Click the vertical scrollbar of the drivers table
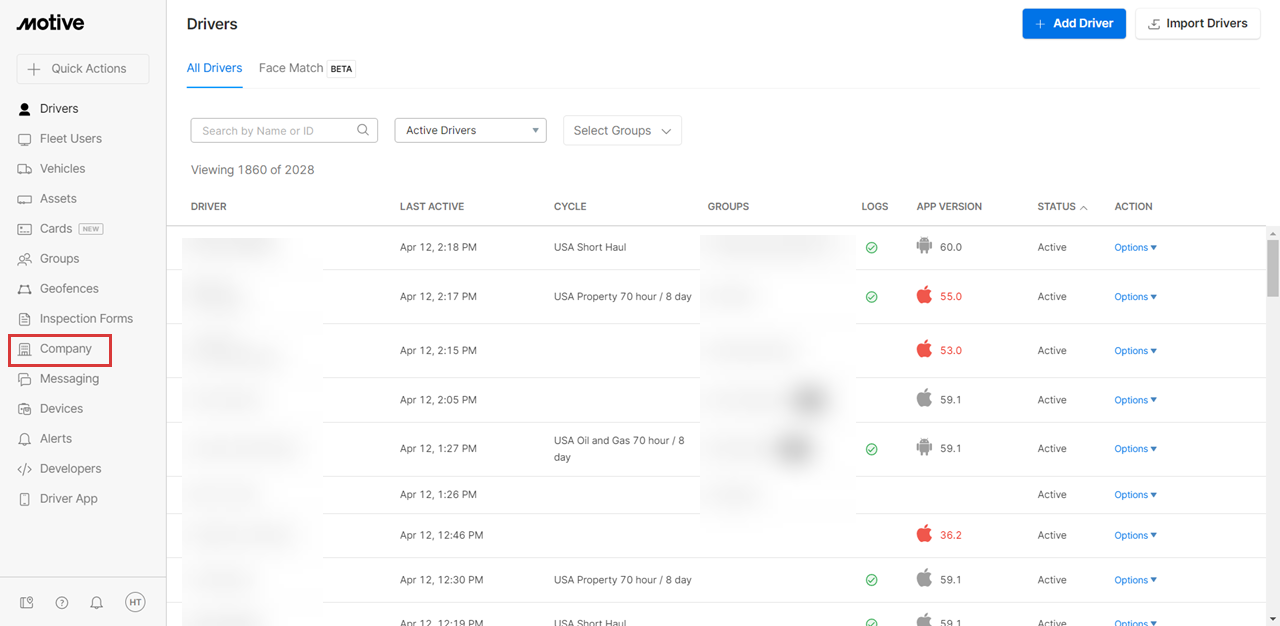Screen dimensions: 1280x626 tap(1273, 268)
